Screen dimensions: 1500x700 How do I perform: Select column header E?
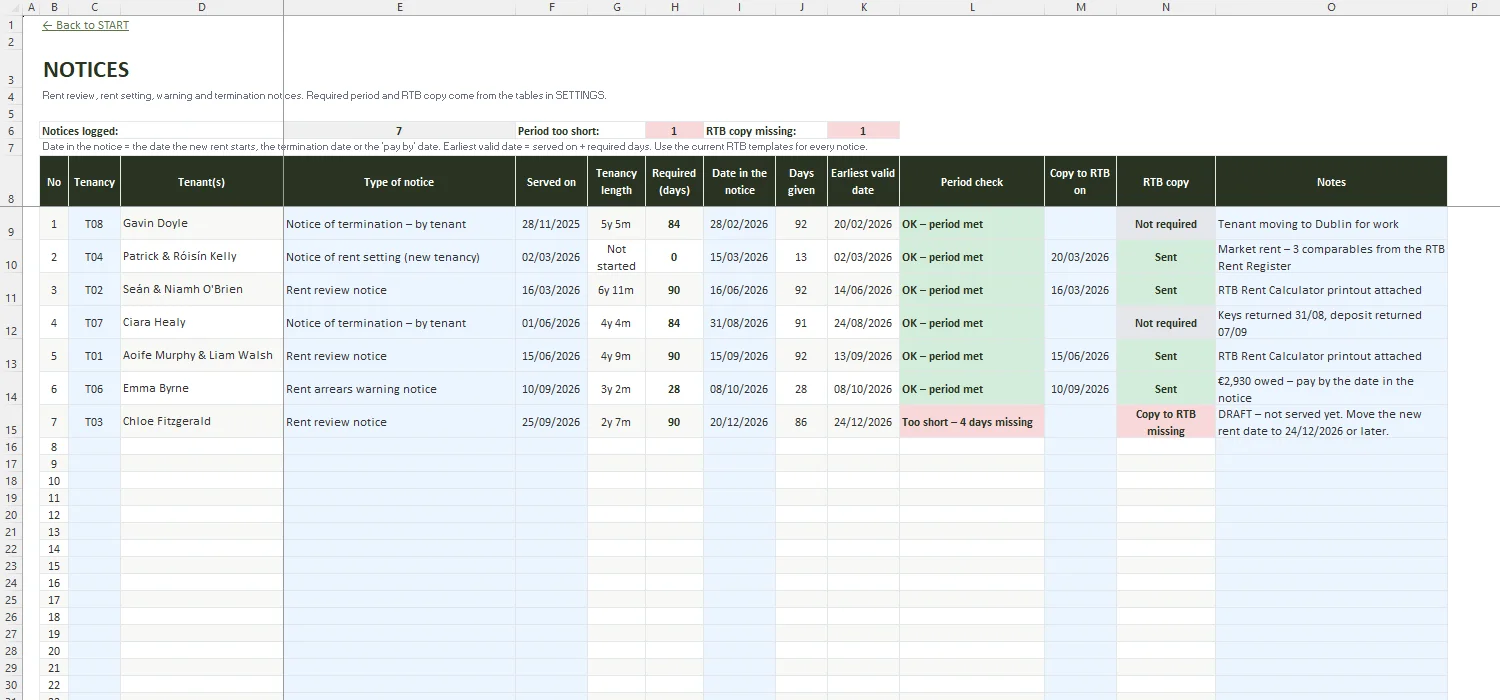tap(400, 7)
